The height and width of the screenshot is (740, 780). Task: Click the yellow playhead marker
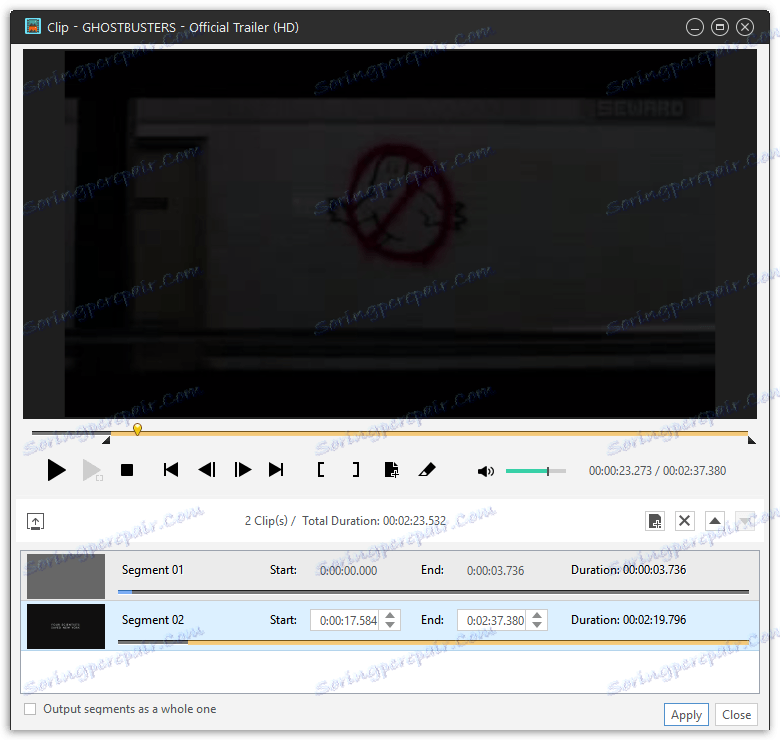click(137, 429)
